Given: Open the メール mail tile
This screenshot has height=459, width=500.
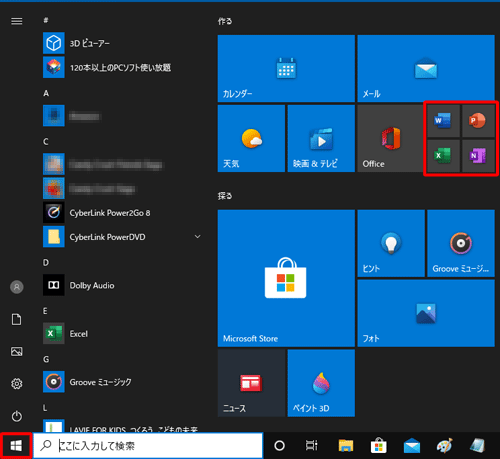Looking at the screenshot, I should (426, 68).
